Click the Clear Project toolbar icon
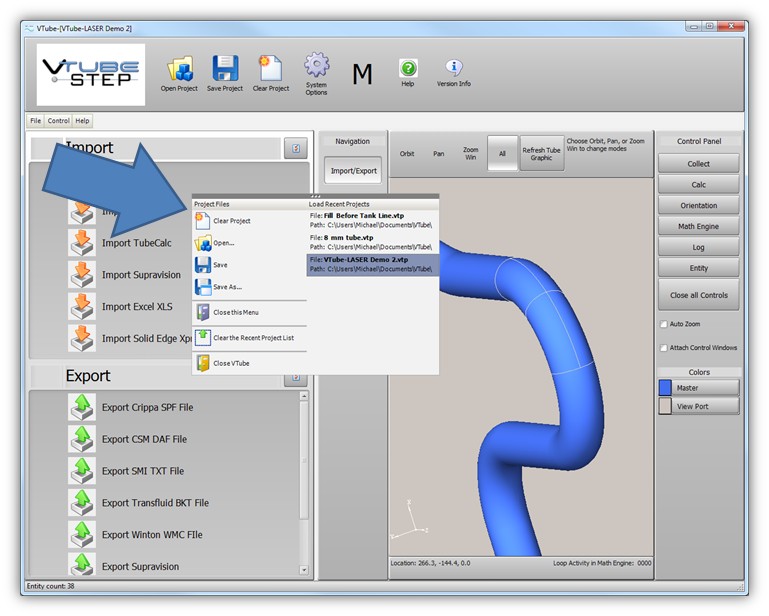 pos(270,69)
